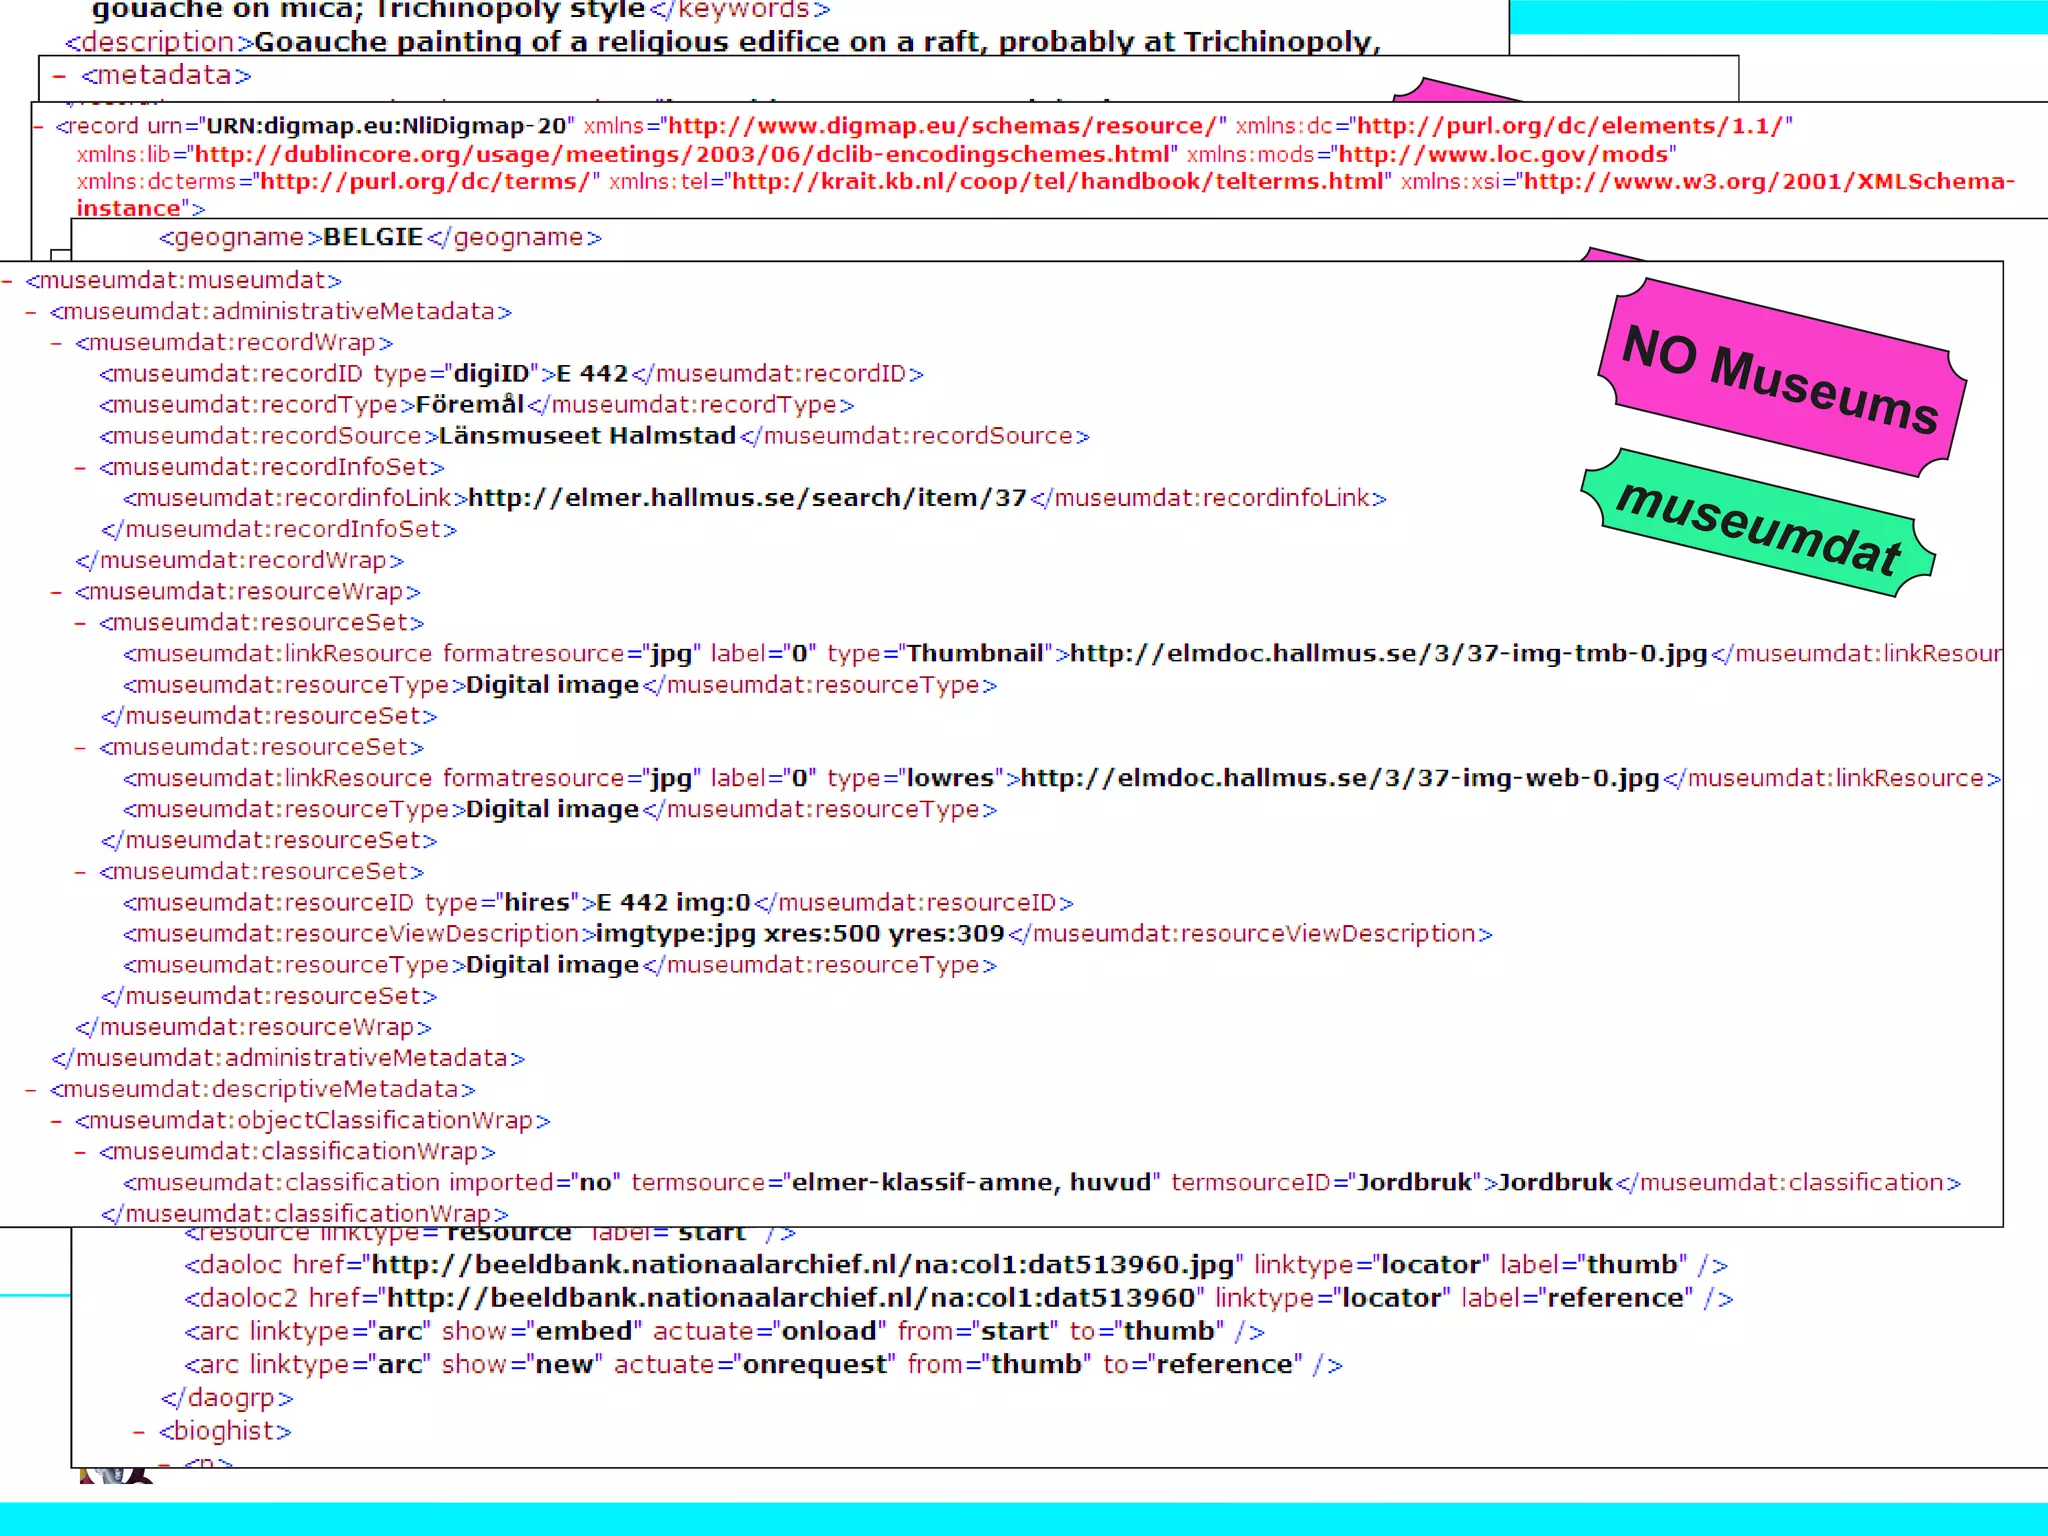Image resolution: width=2048 pixels, height=1536 pixels.
Task: Collapse the museumdat:administrativeMetadata node
Action: click(x=31, y=312)
